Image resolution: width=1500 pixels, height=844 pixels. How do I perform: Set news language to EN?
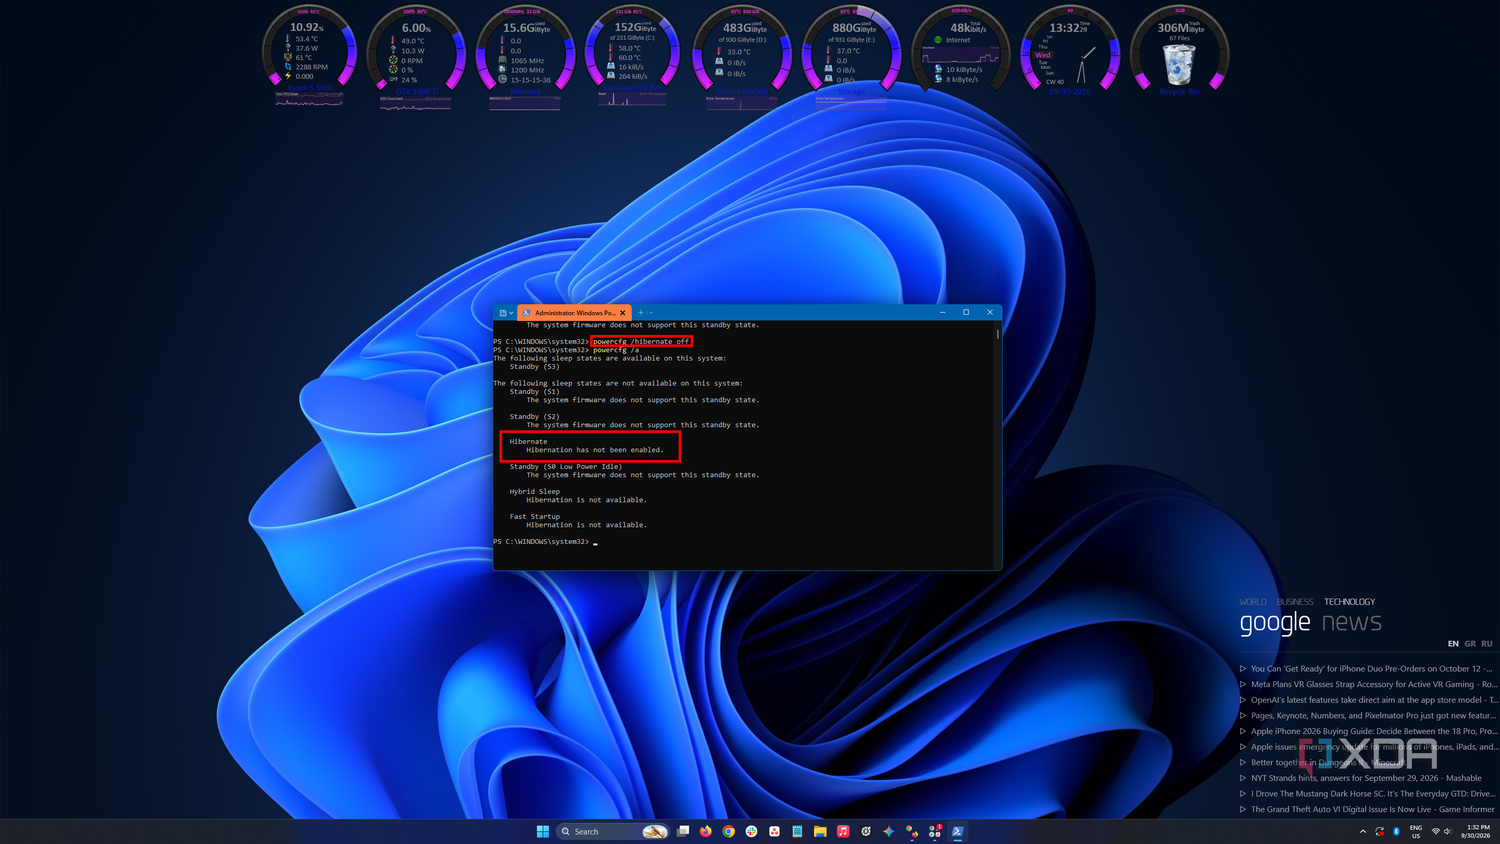(1453, 644)
